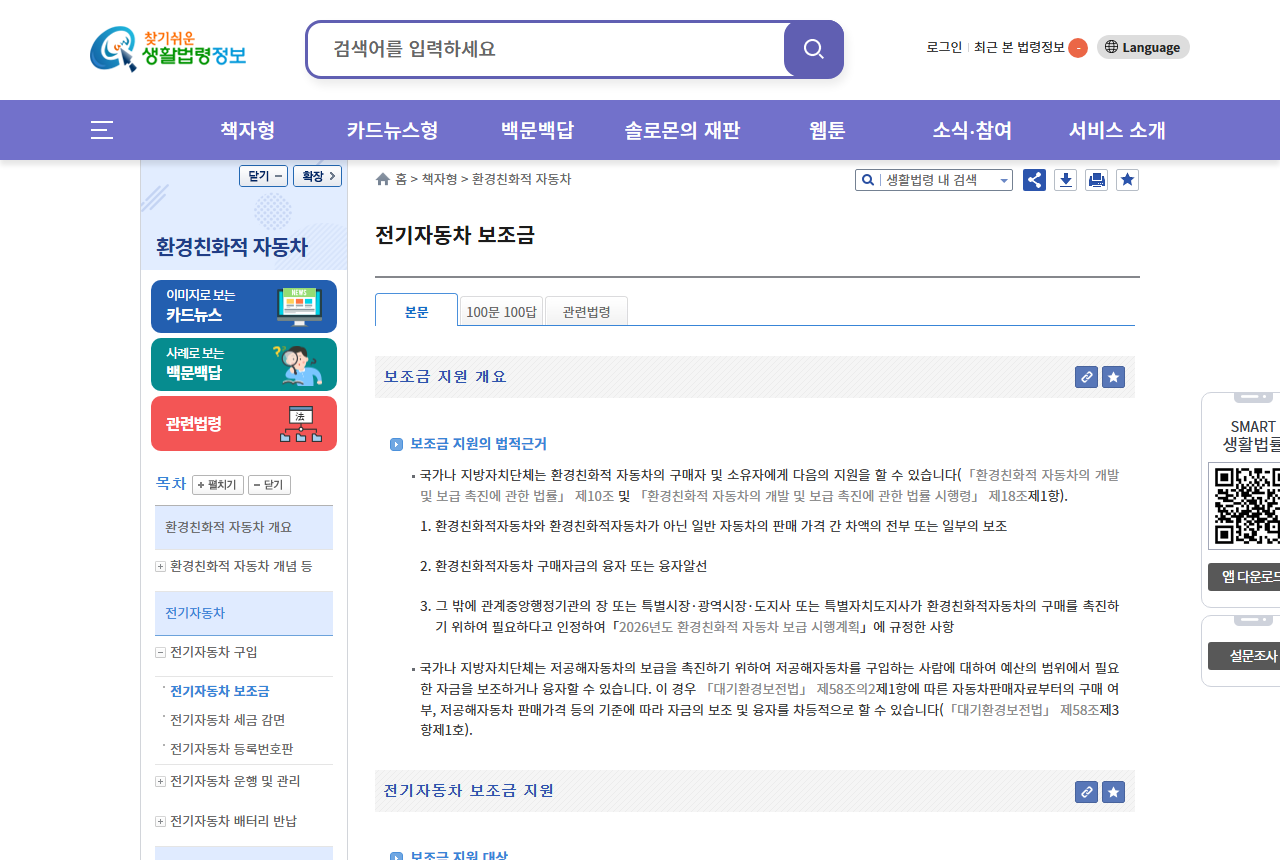Switch to the 관련법령 tab
This screenshot has width=1280, height=860.
[586, 311]
